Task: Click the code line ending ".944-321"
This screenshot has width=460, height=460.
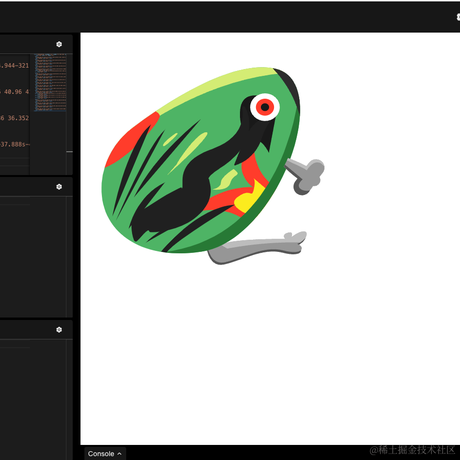Action: [x=15, y=65]
